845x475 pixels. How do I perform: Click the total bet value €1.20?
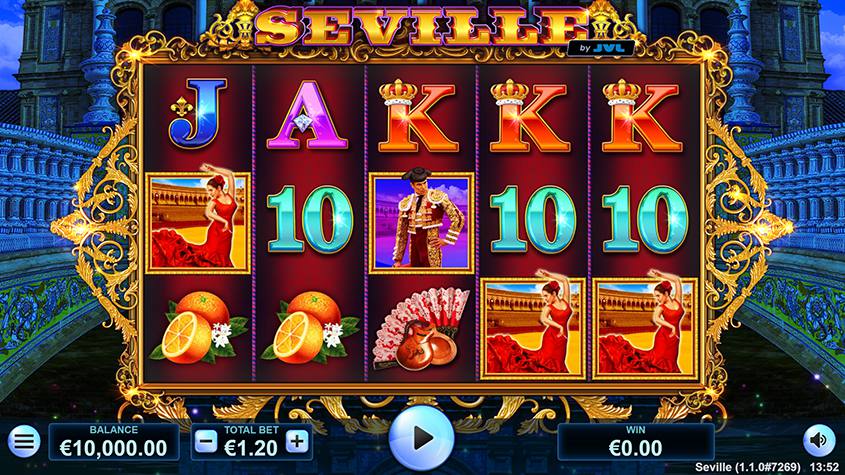tap(251, 448)
